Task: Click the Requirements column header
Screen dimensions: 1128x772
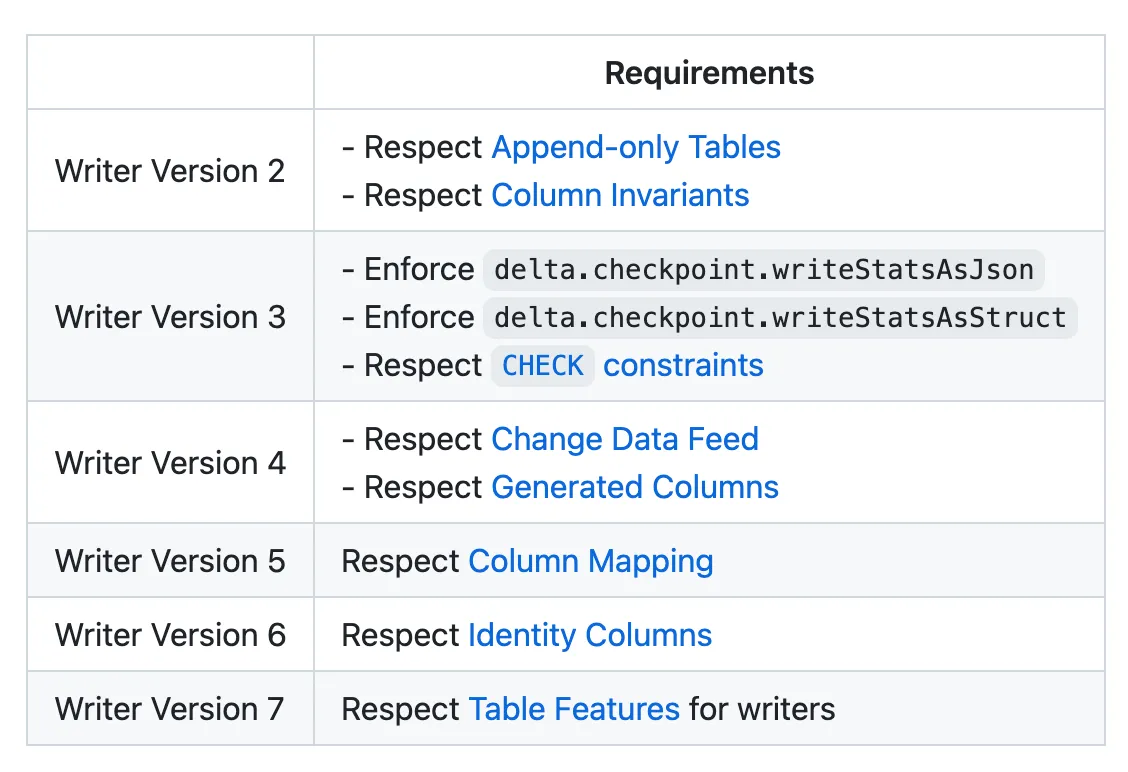Action: point(709,73)
